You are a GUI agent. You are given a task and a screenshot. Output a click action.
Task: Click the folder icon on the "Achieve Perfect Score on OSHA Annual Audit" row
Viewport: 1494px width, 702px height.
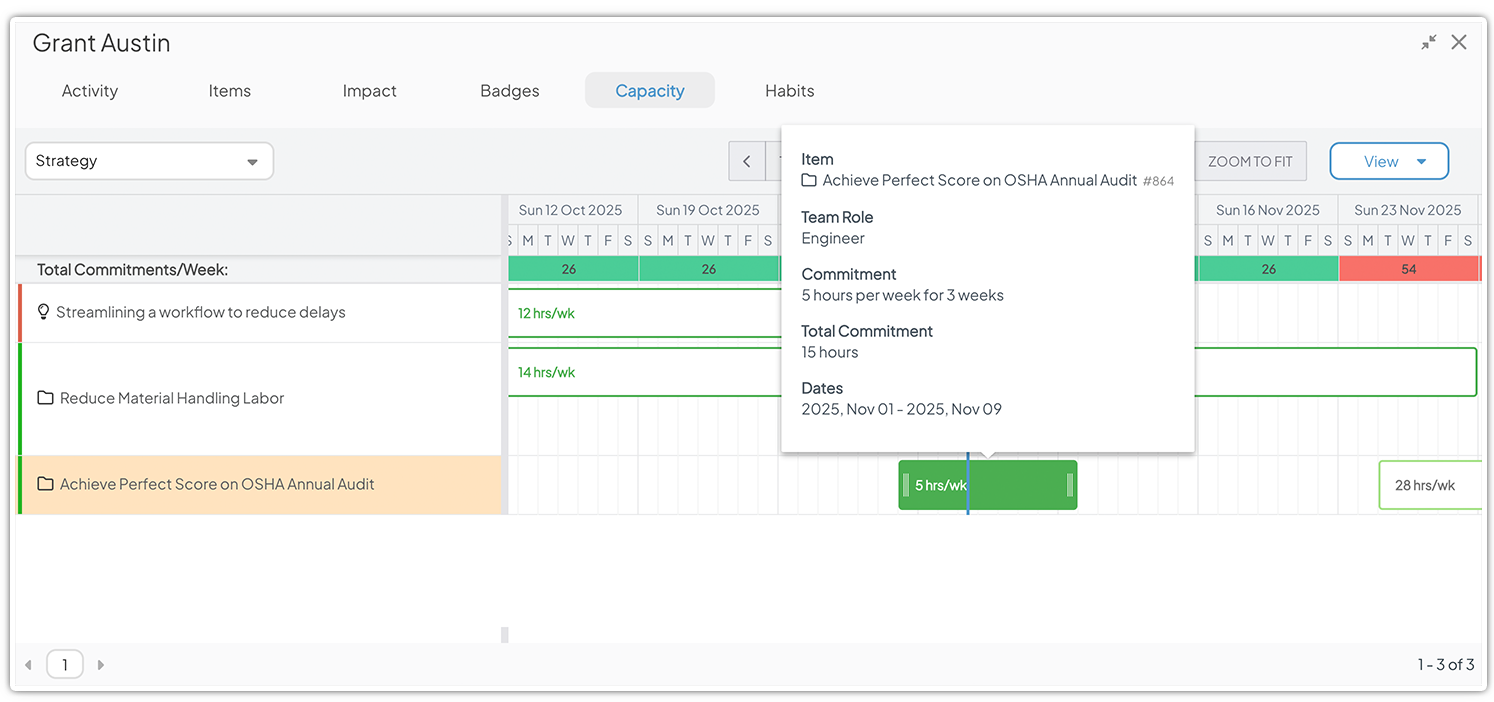[45, 484]
